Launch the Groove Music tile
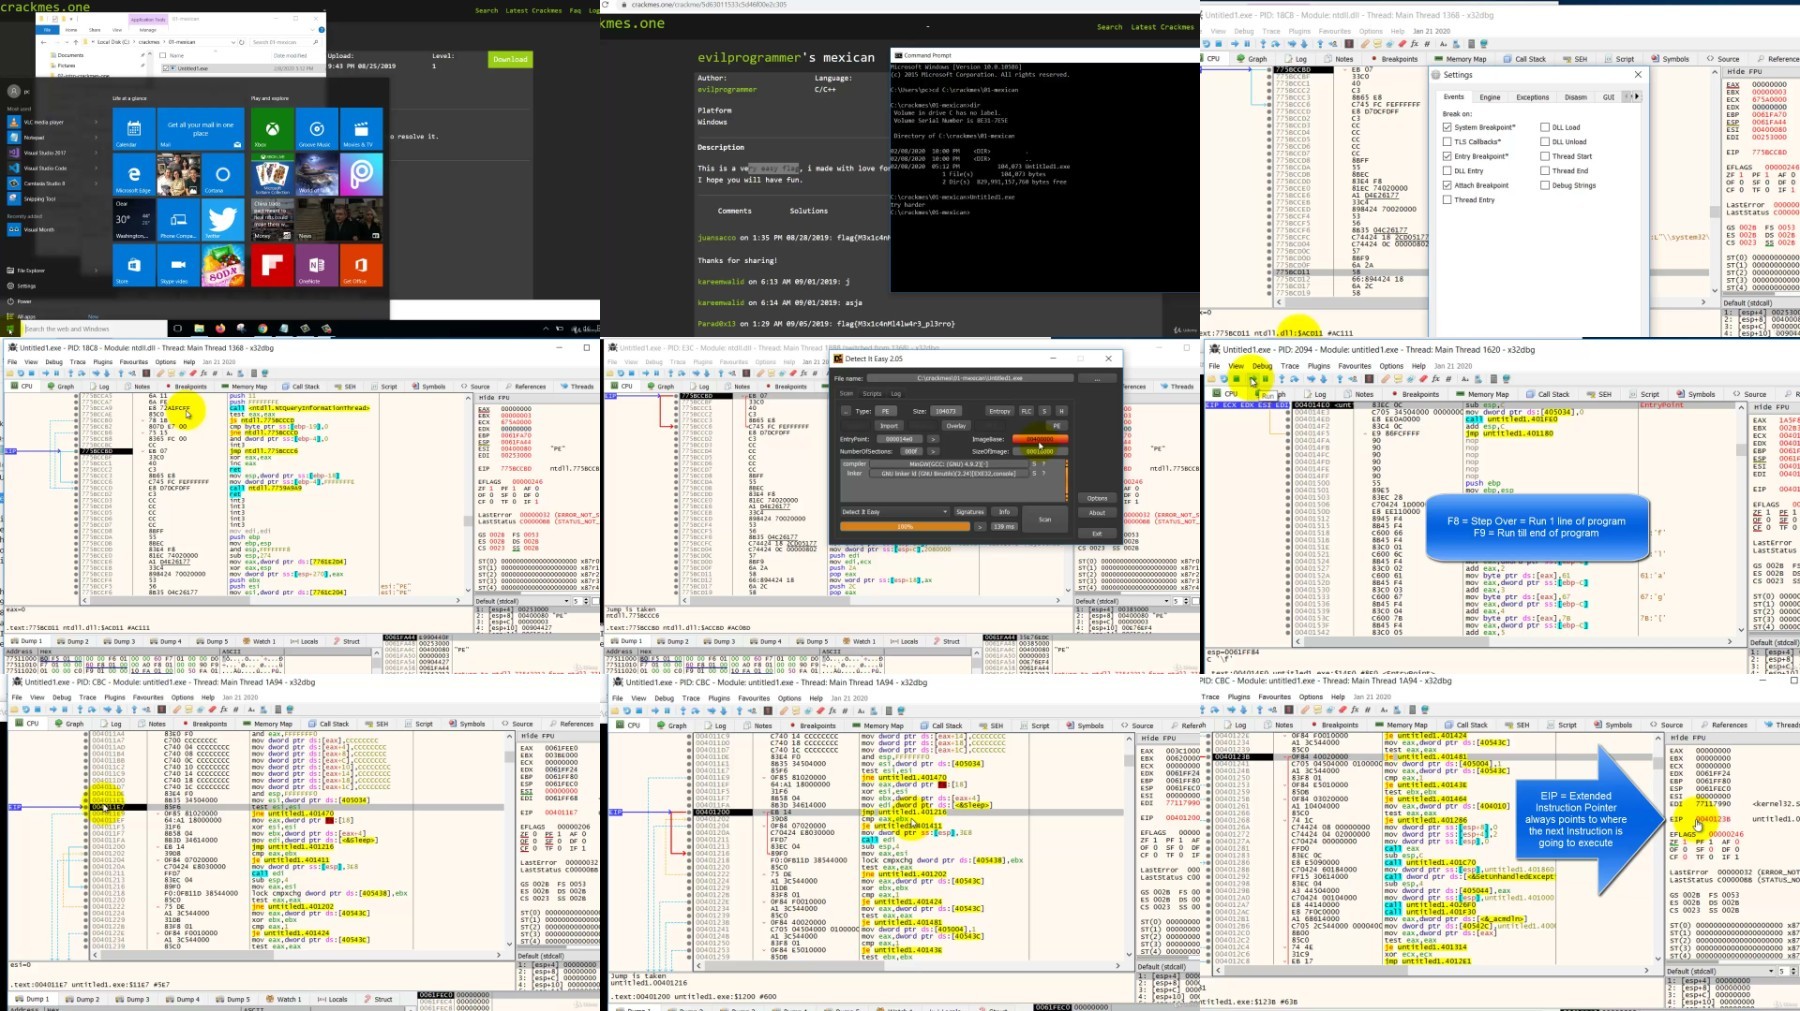 click(317, 129)
